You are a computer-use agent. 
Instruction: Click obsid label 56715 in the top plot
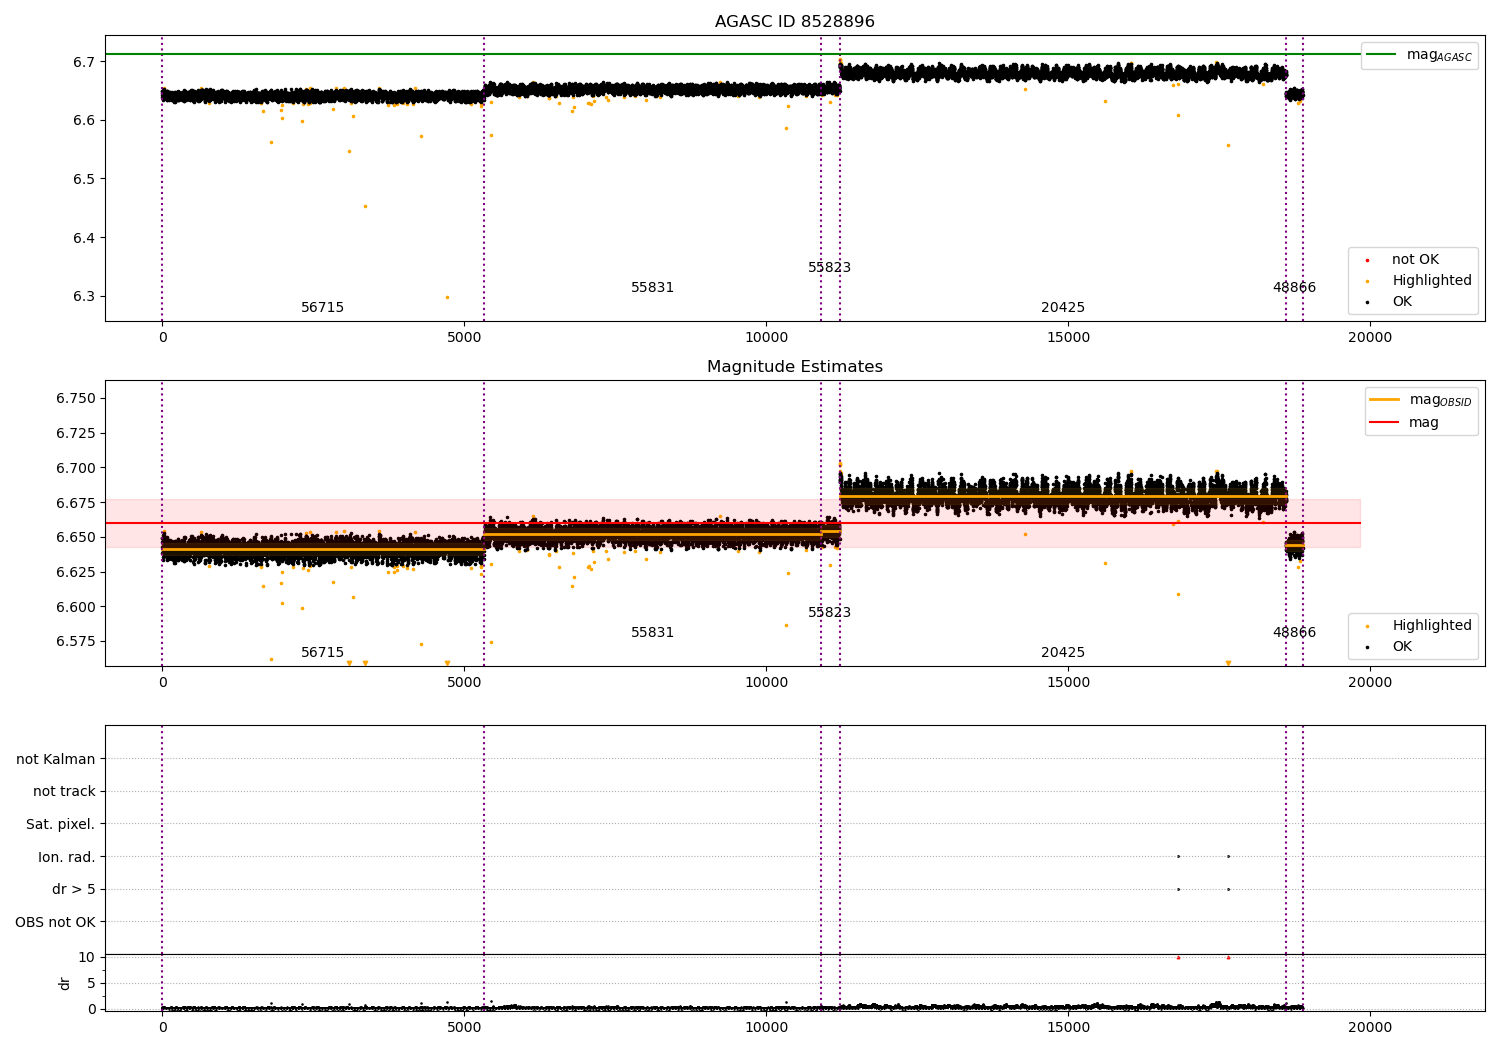coord(322,308)
